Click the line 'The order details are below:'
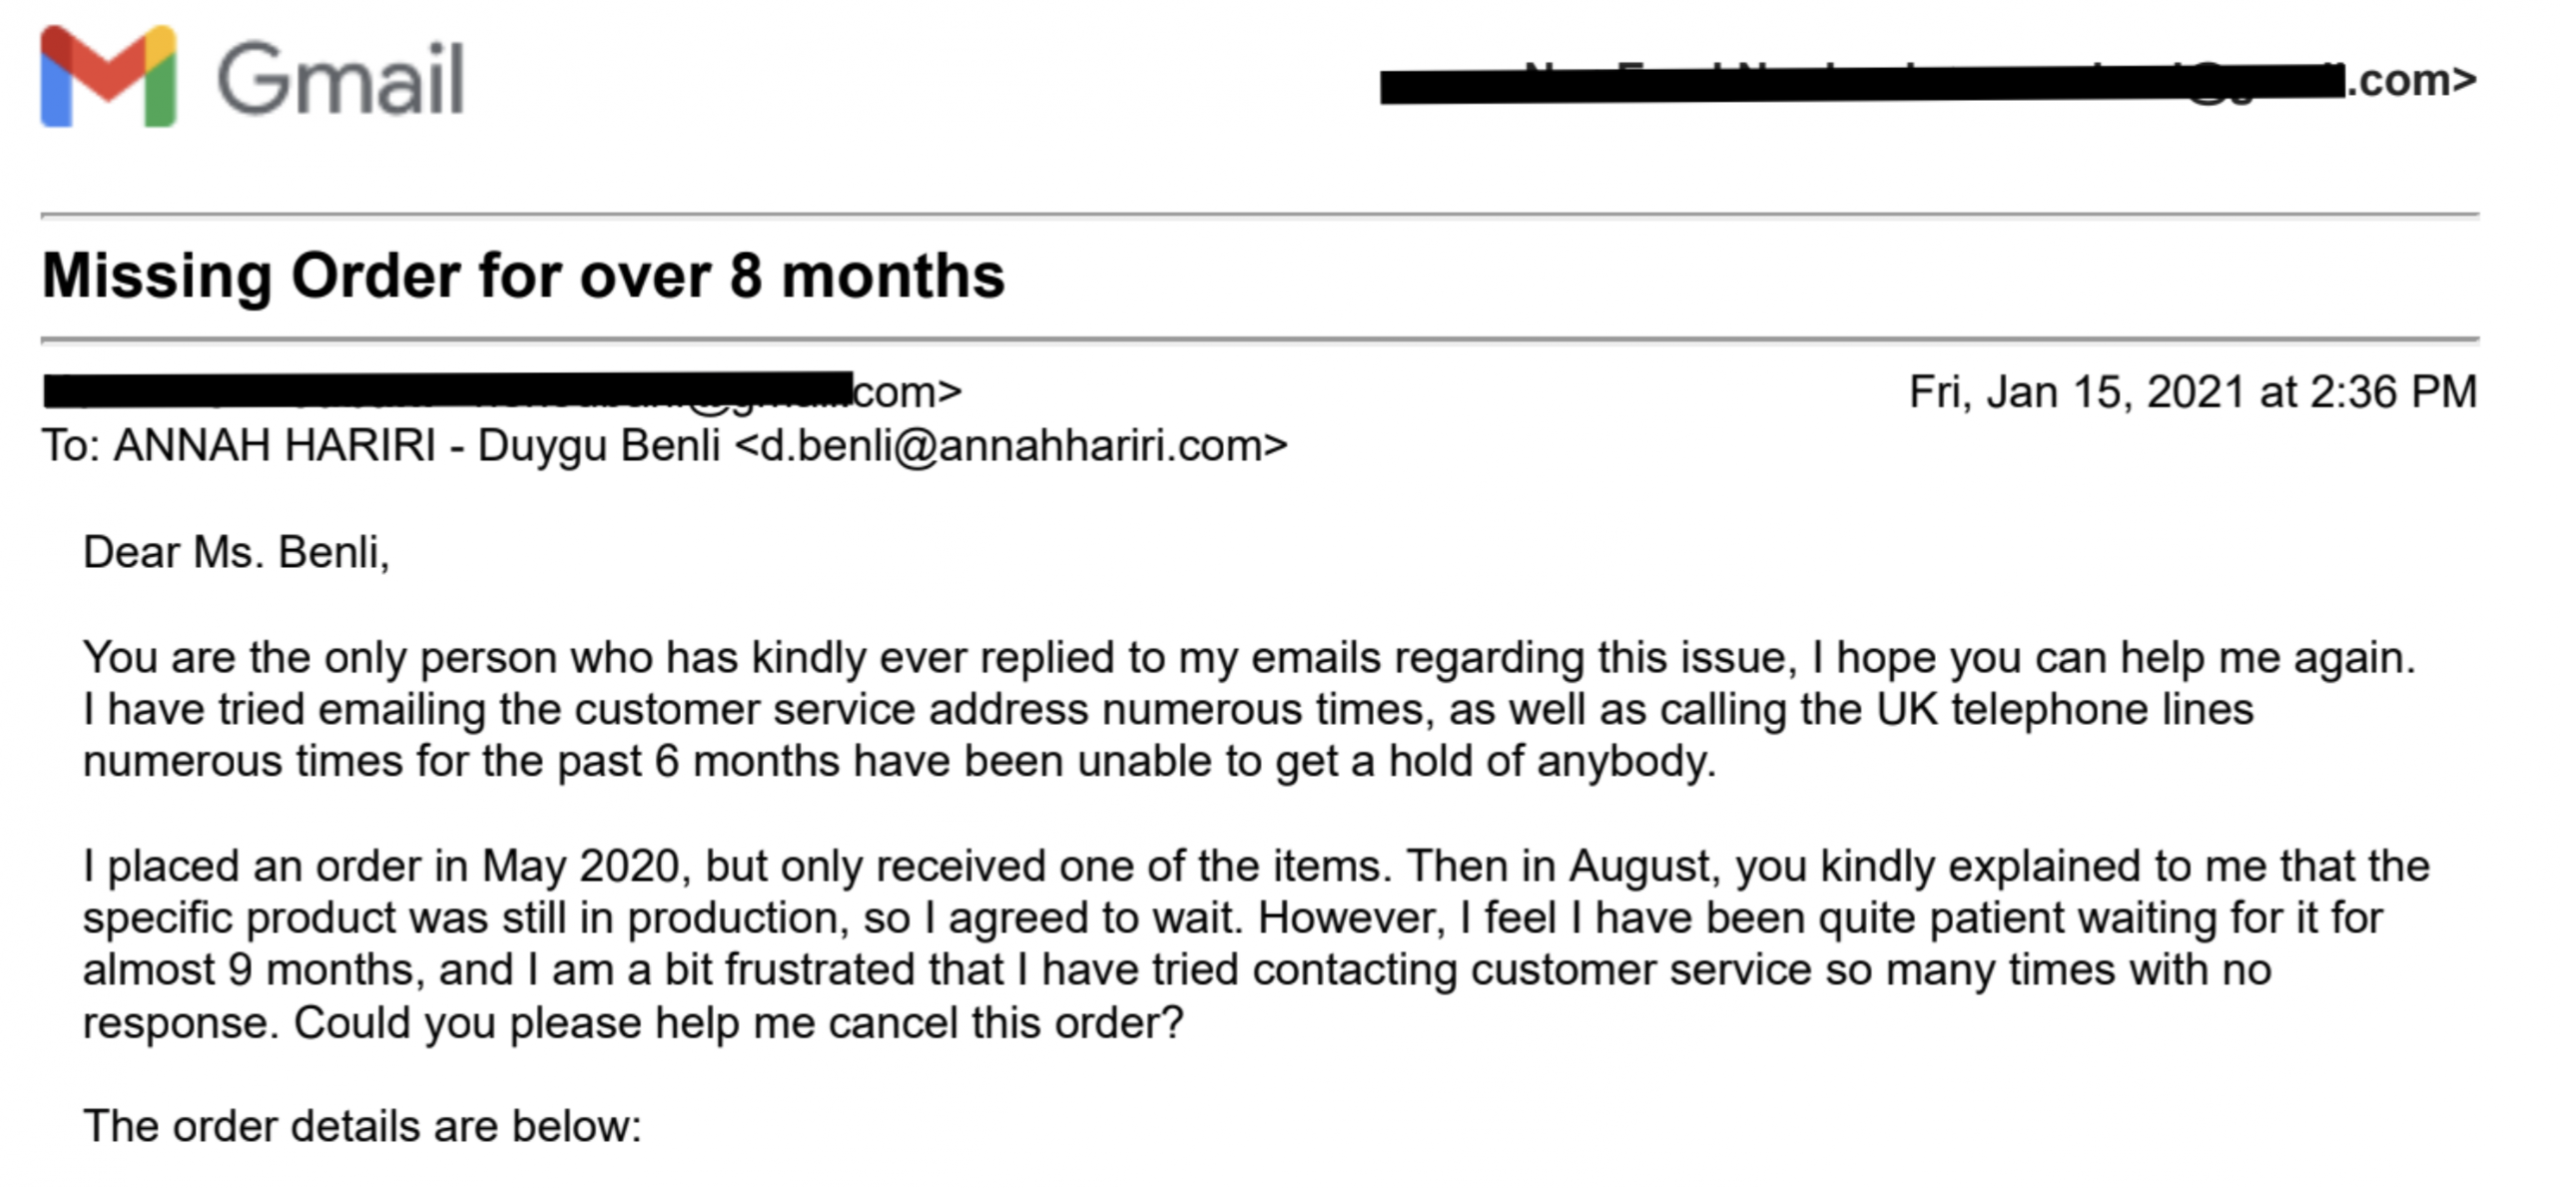 [362, 1127]
